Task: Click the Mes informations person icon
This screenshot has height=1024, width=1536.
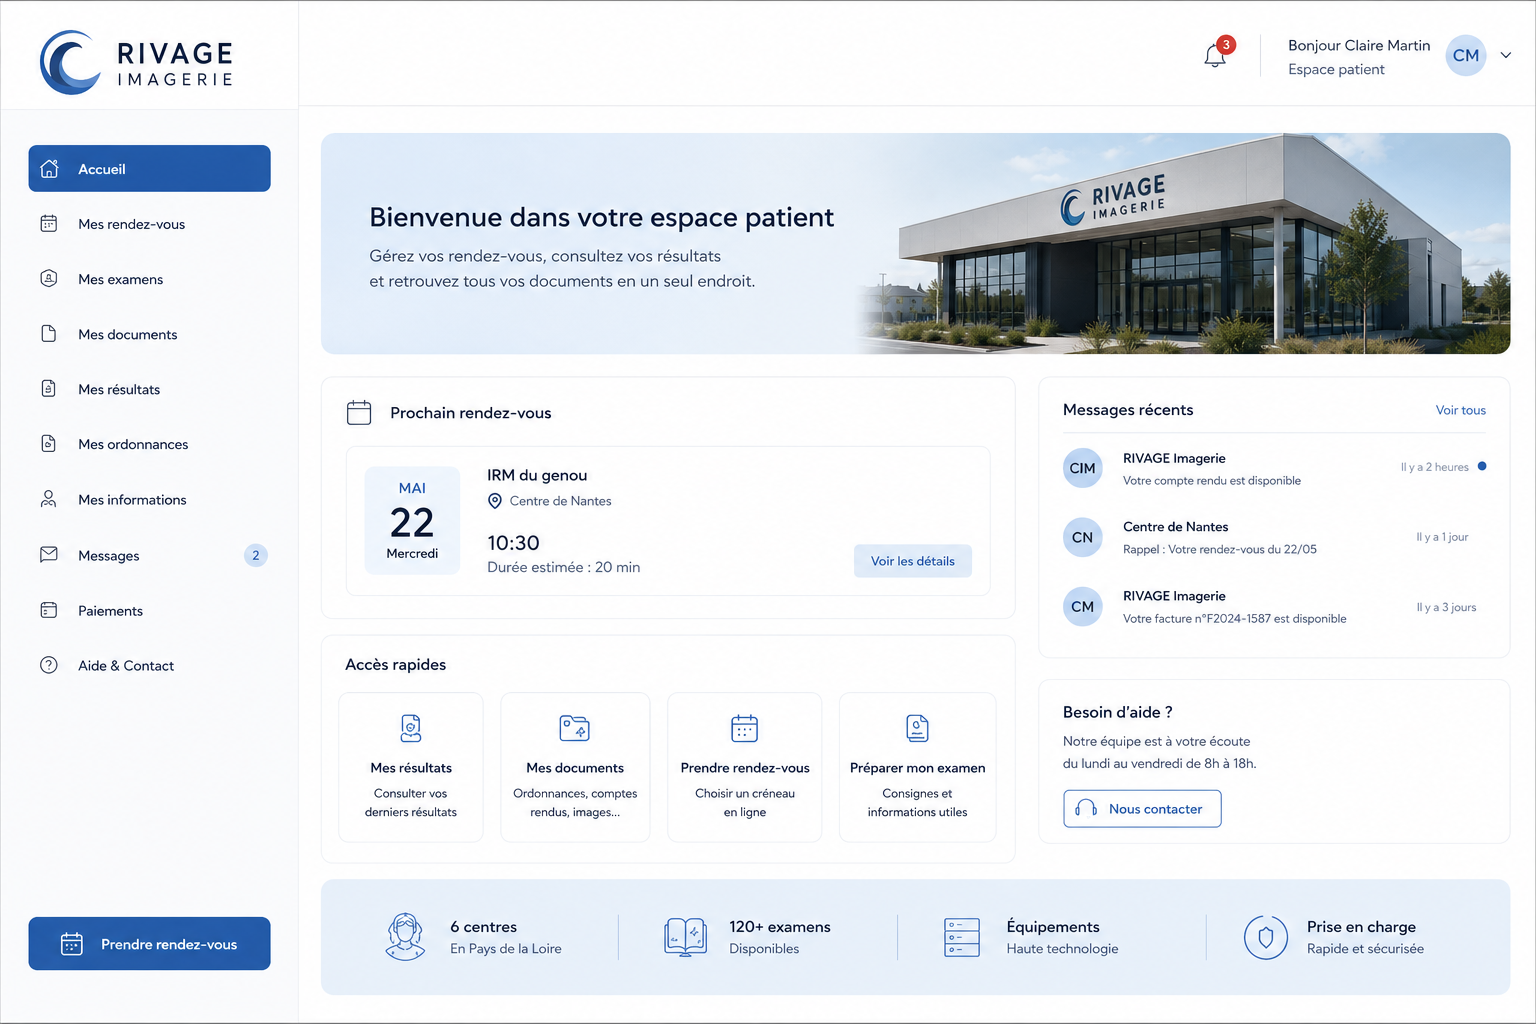Action: (x=48, y=499)
